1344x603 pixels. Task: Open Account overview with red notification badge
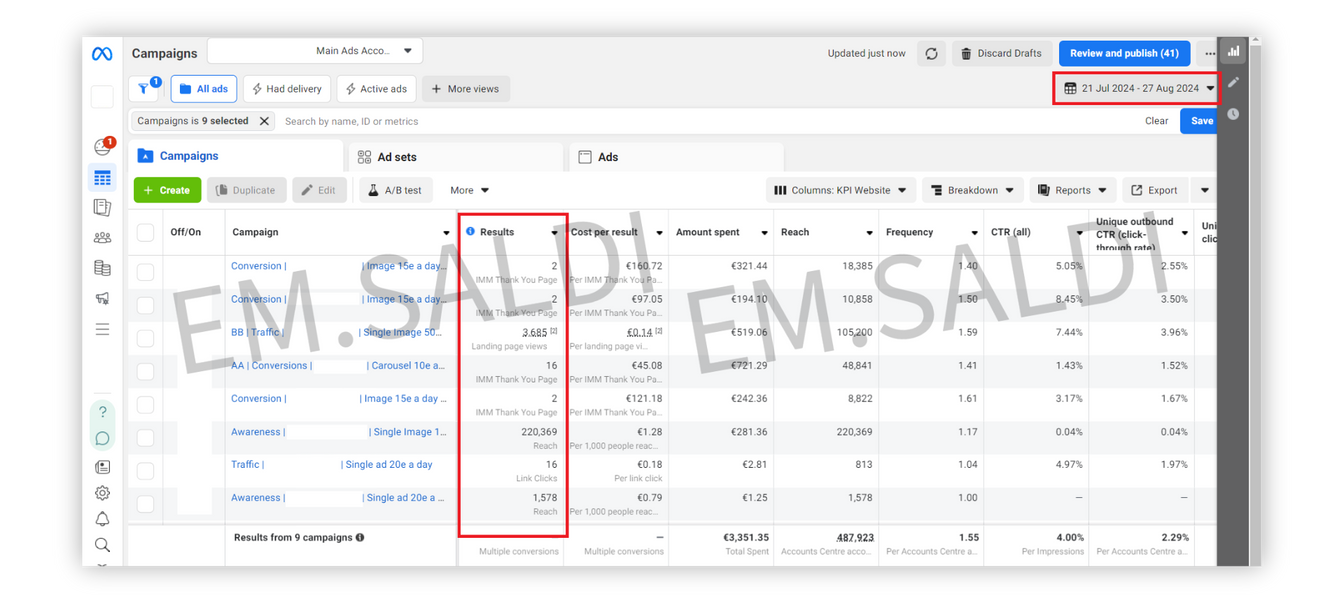point(103,147)
